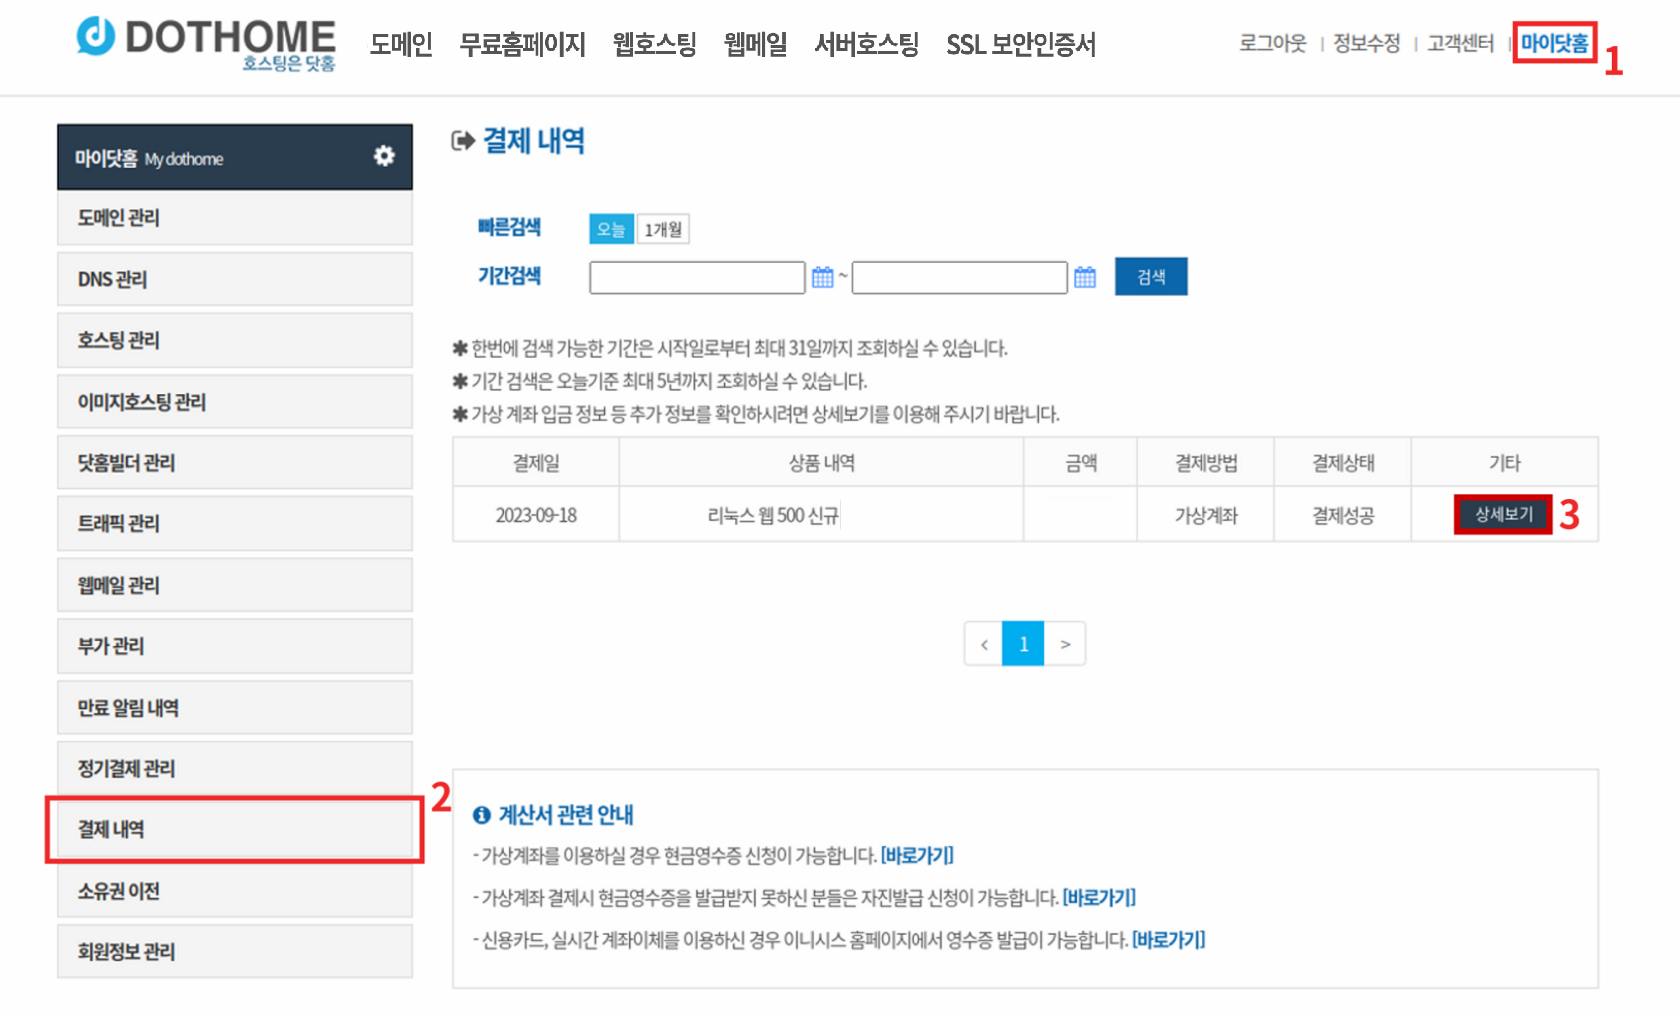Open the My dothome settings gear
1680x1014 pixels.
click(384, 156)
